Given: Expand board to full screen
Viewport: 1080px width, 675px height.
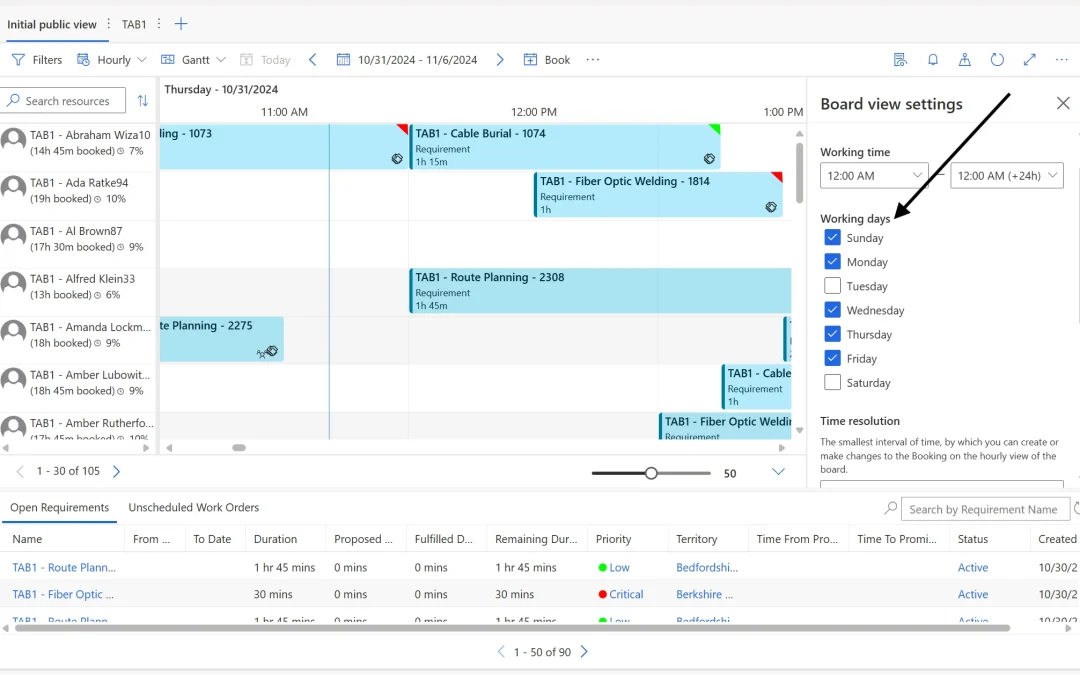Looking at the screenshot, I should click(1030, 60).
